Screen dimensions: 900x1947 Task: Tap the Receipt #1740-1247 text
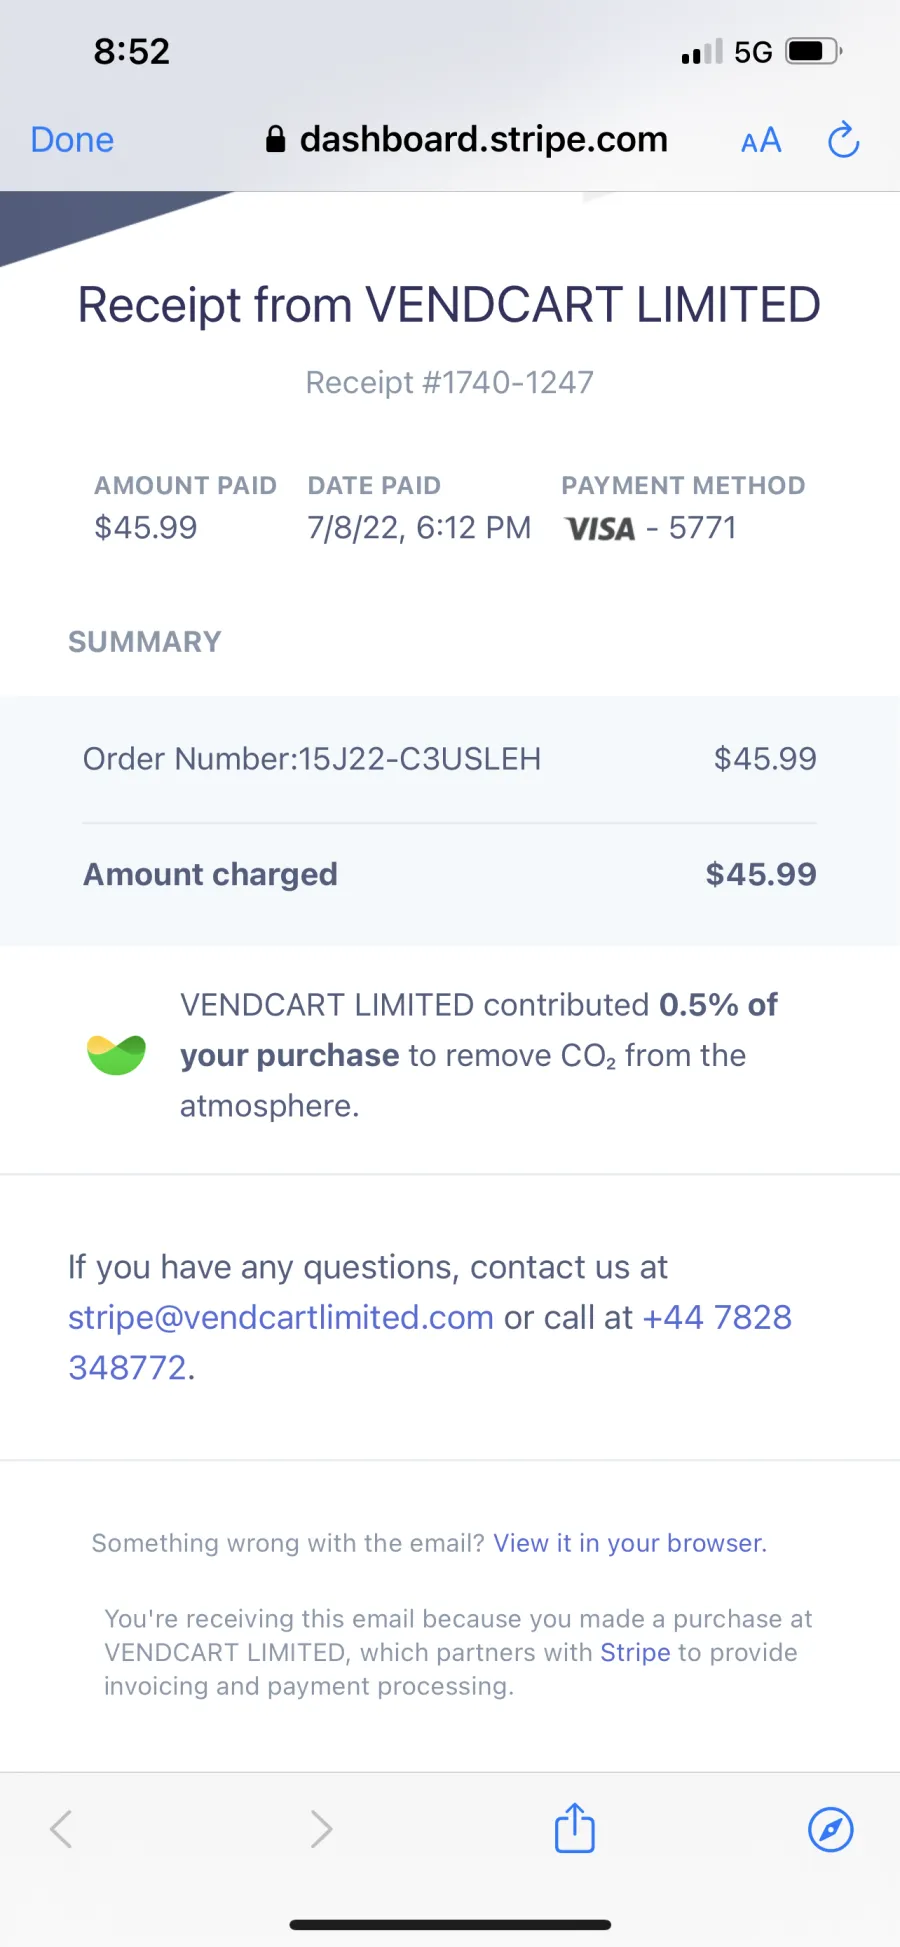tap(450, 382)
